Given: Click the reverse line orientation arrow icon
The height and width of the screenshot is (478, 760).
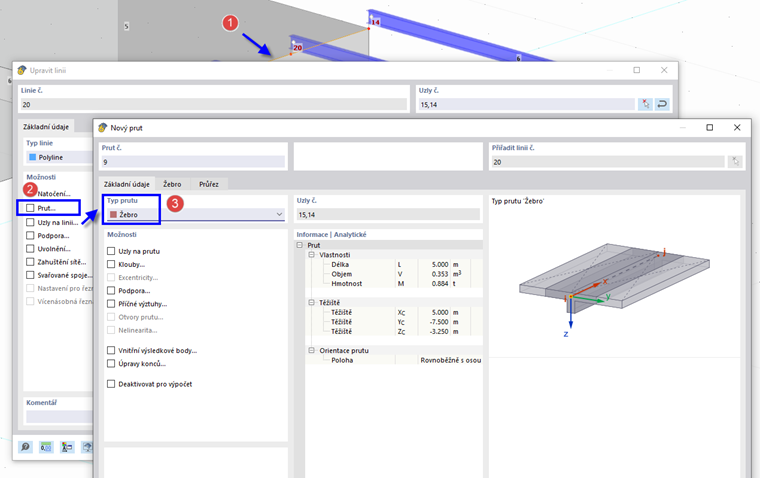Looking at the screenshot, I should tap(662, 104).
